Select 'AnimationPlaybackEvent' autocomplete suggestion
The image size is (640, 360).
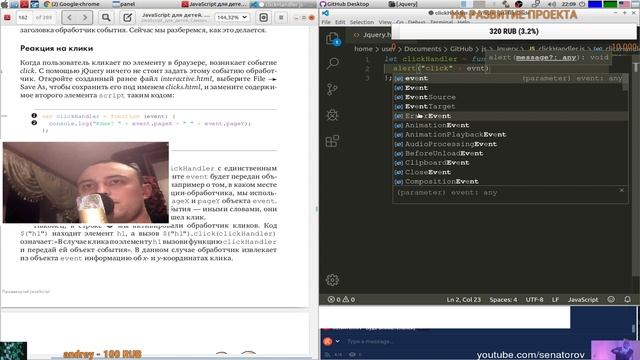pyautogui.click(x=510, y=135)
